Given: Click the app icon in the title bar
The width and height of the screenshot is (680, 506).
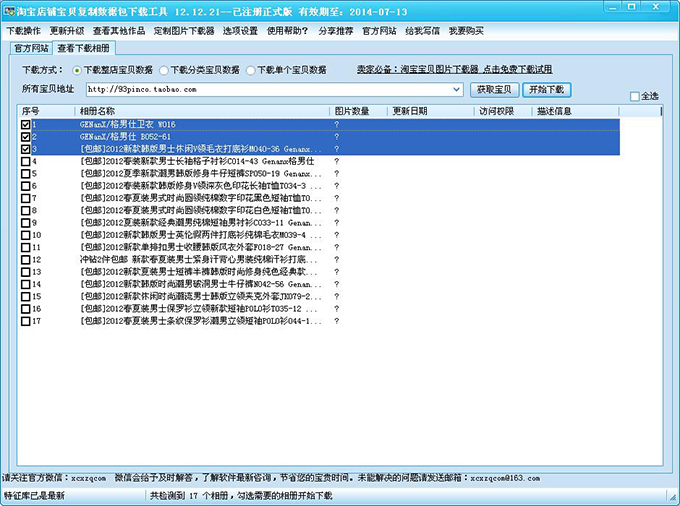Looking at the screenshot, I should [9, 8].
